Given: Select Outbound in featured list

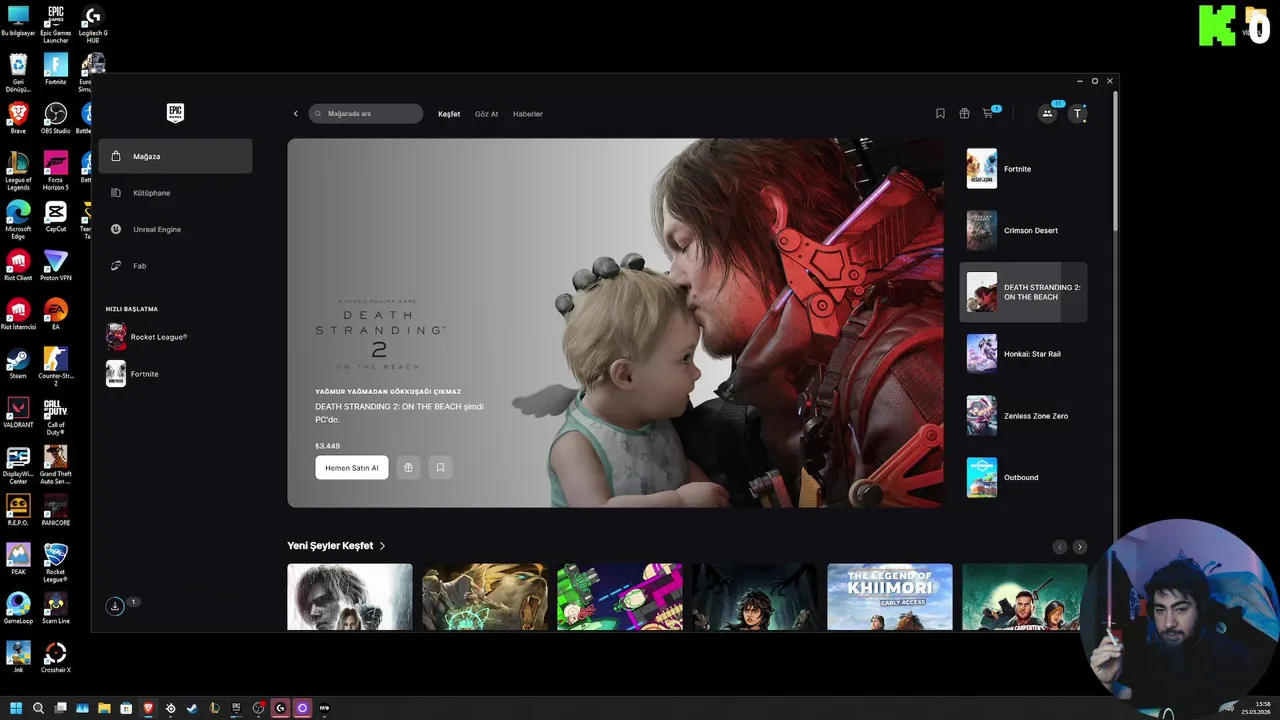Looking at the screenshot, I should click(1023, 477).
